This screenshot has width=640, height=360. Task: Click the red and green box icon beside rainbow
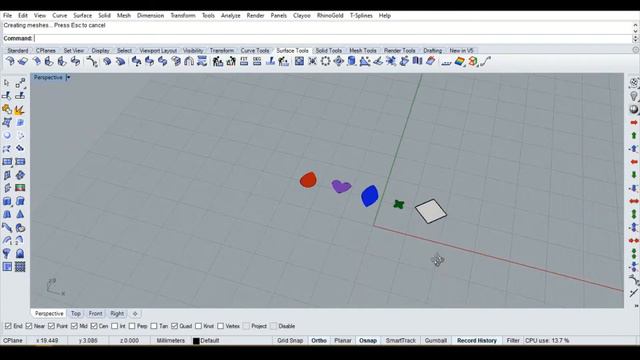point(473,62)
